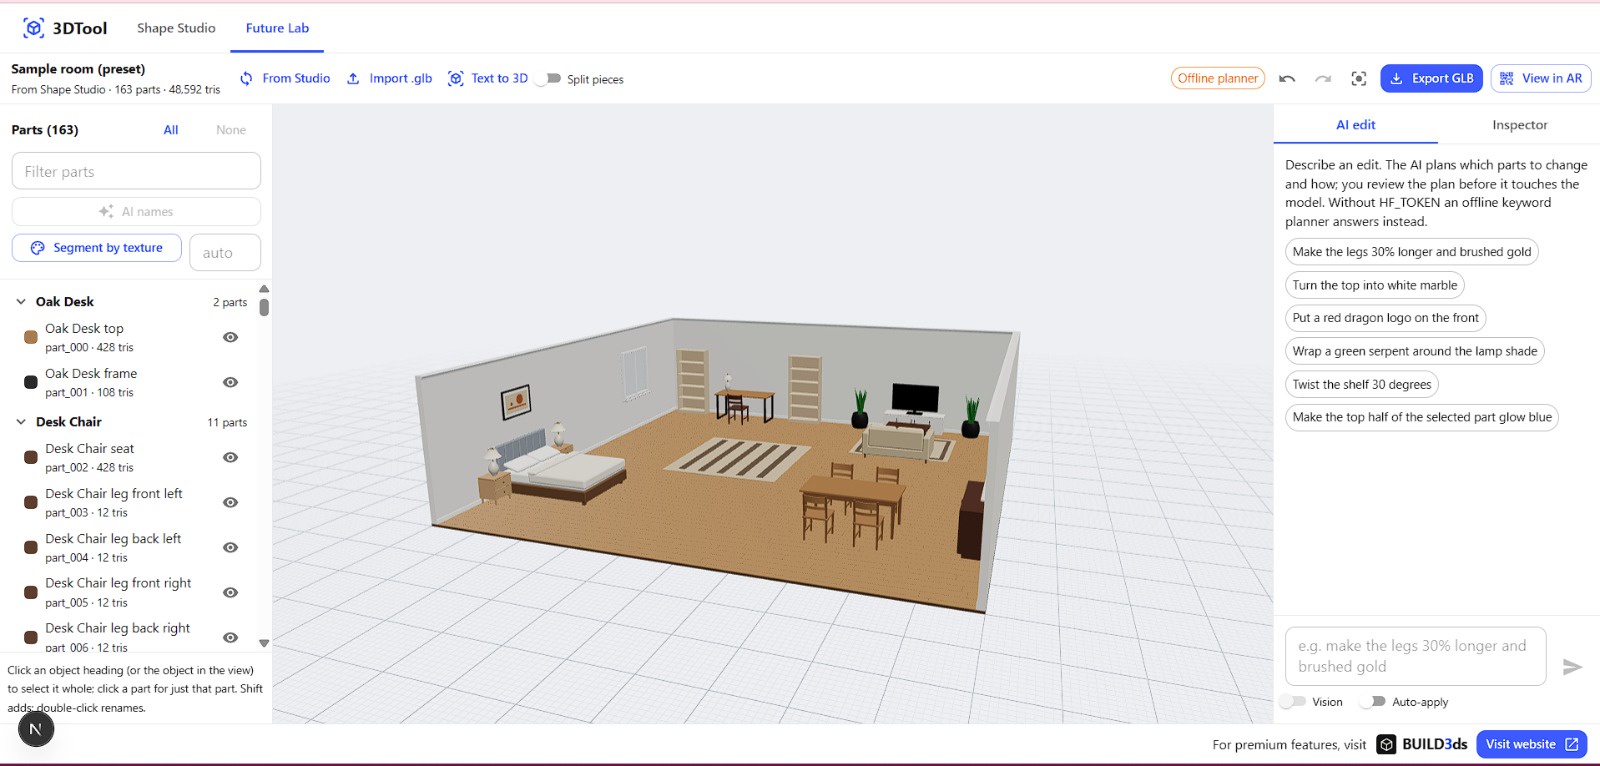This screenshot has height=766, width=1600.
Task: Enable the Vision switch
Action: (x=1293, y=702)
